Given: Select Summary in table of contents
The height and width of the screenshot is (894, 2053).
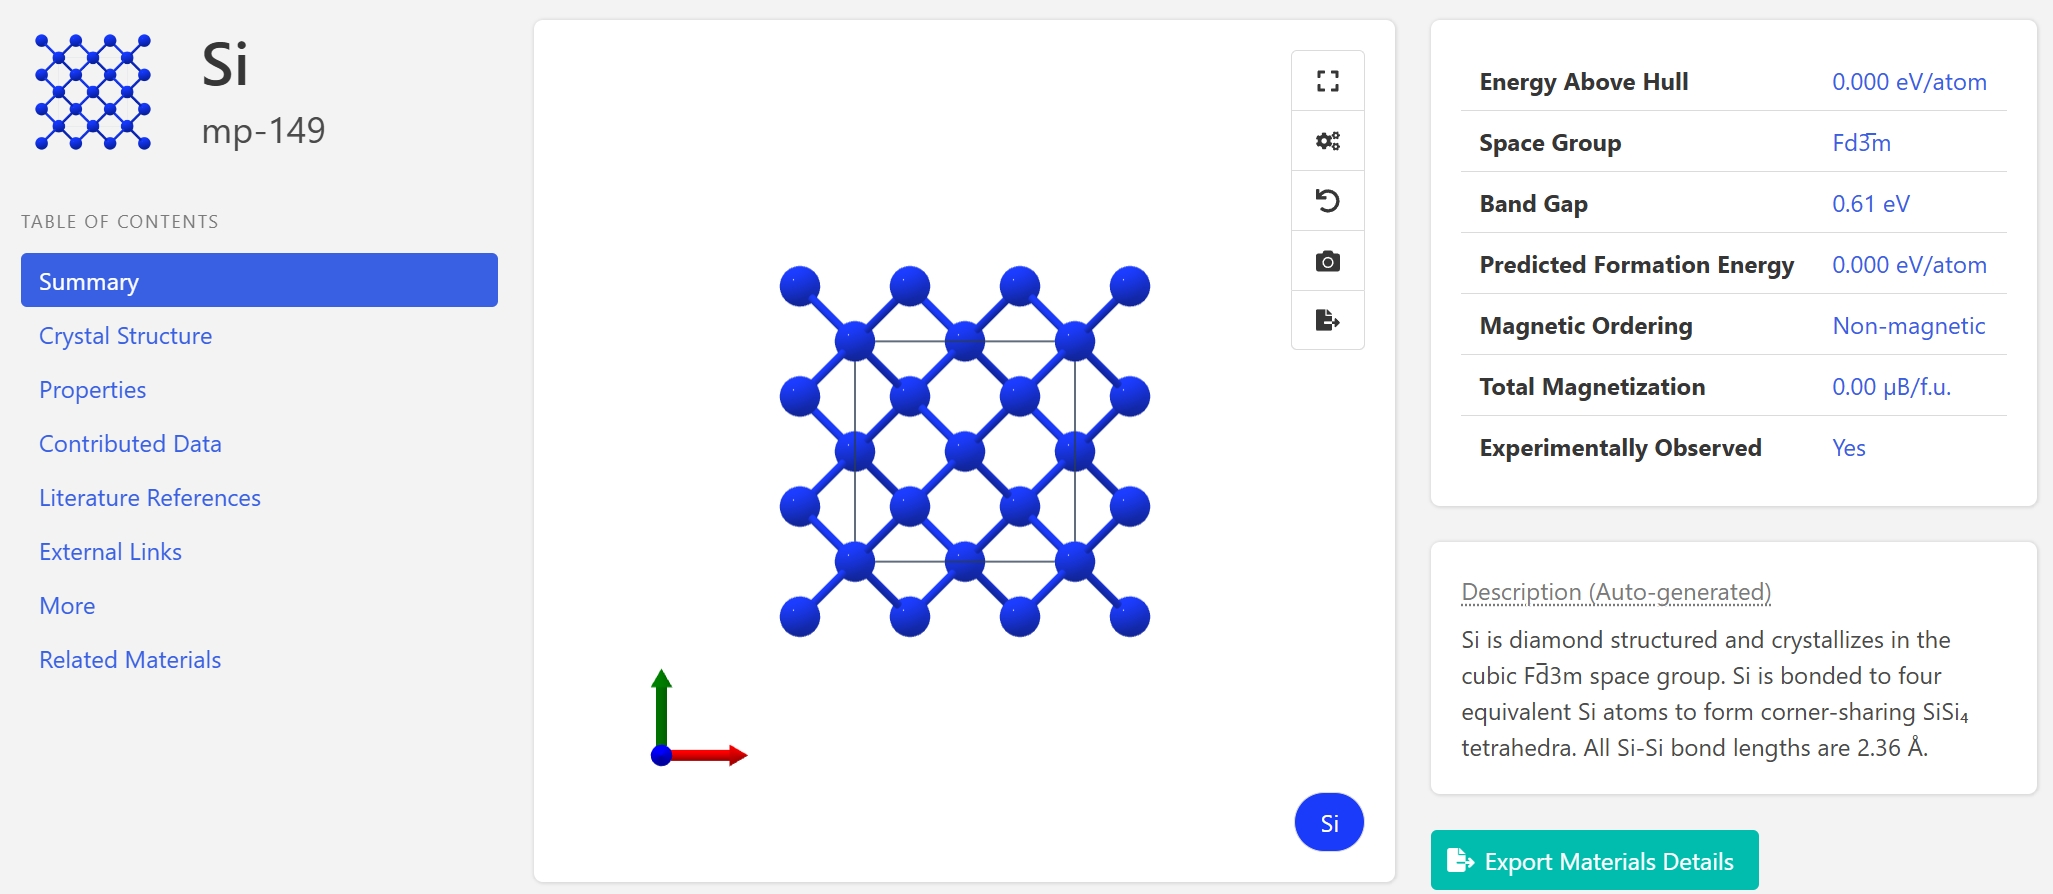Looking at the screenshot, I should (259, 281).
